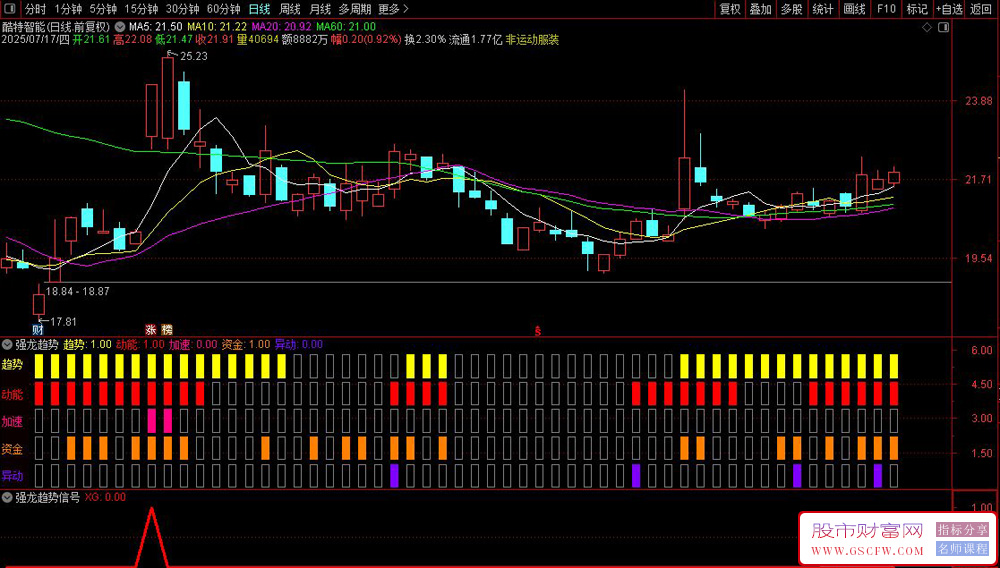Viewport: 1000px width, 568px height.
Task: Add stock with +自选 button
Action: [x=950, y=9]
